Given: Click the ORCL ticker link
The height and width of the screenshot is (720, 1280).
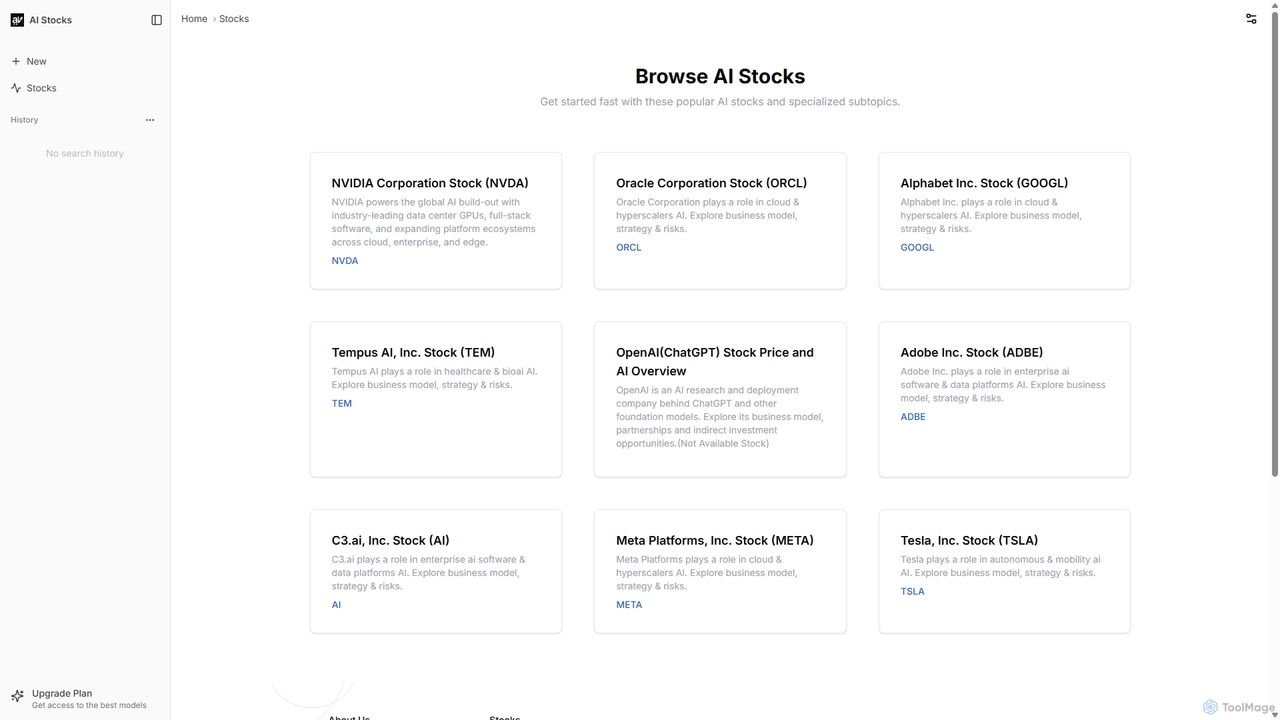Looking at the screenshot, I should tap(629, 248).
